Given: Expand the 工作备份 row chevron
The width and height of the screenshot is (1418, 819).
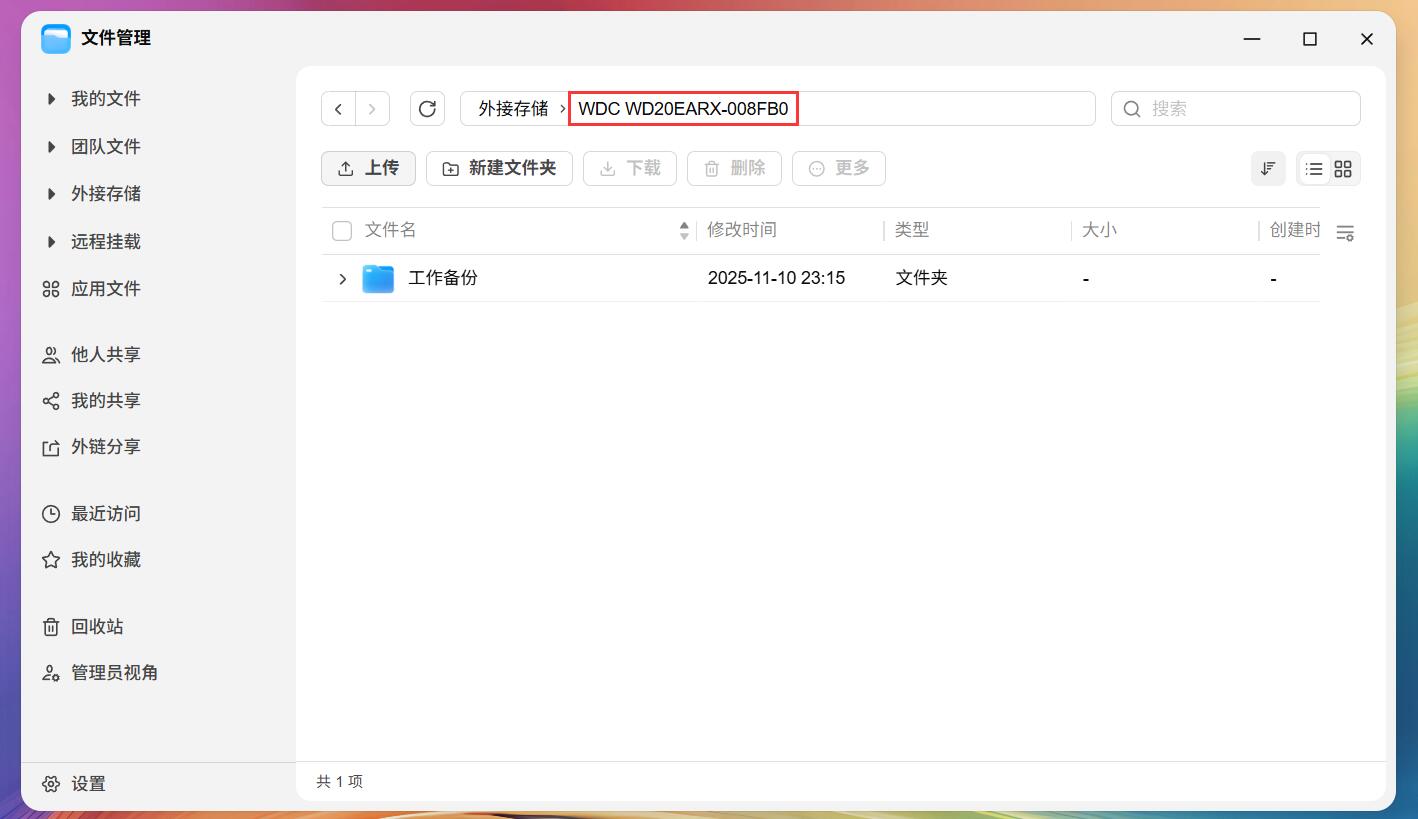Looking at the screenshot, I should pyautogui.click(x=342, y=279).
